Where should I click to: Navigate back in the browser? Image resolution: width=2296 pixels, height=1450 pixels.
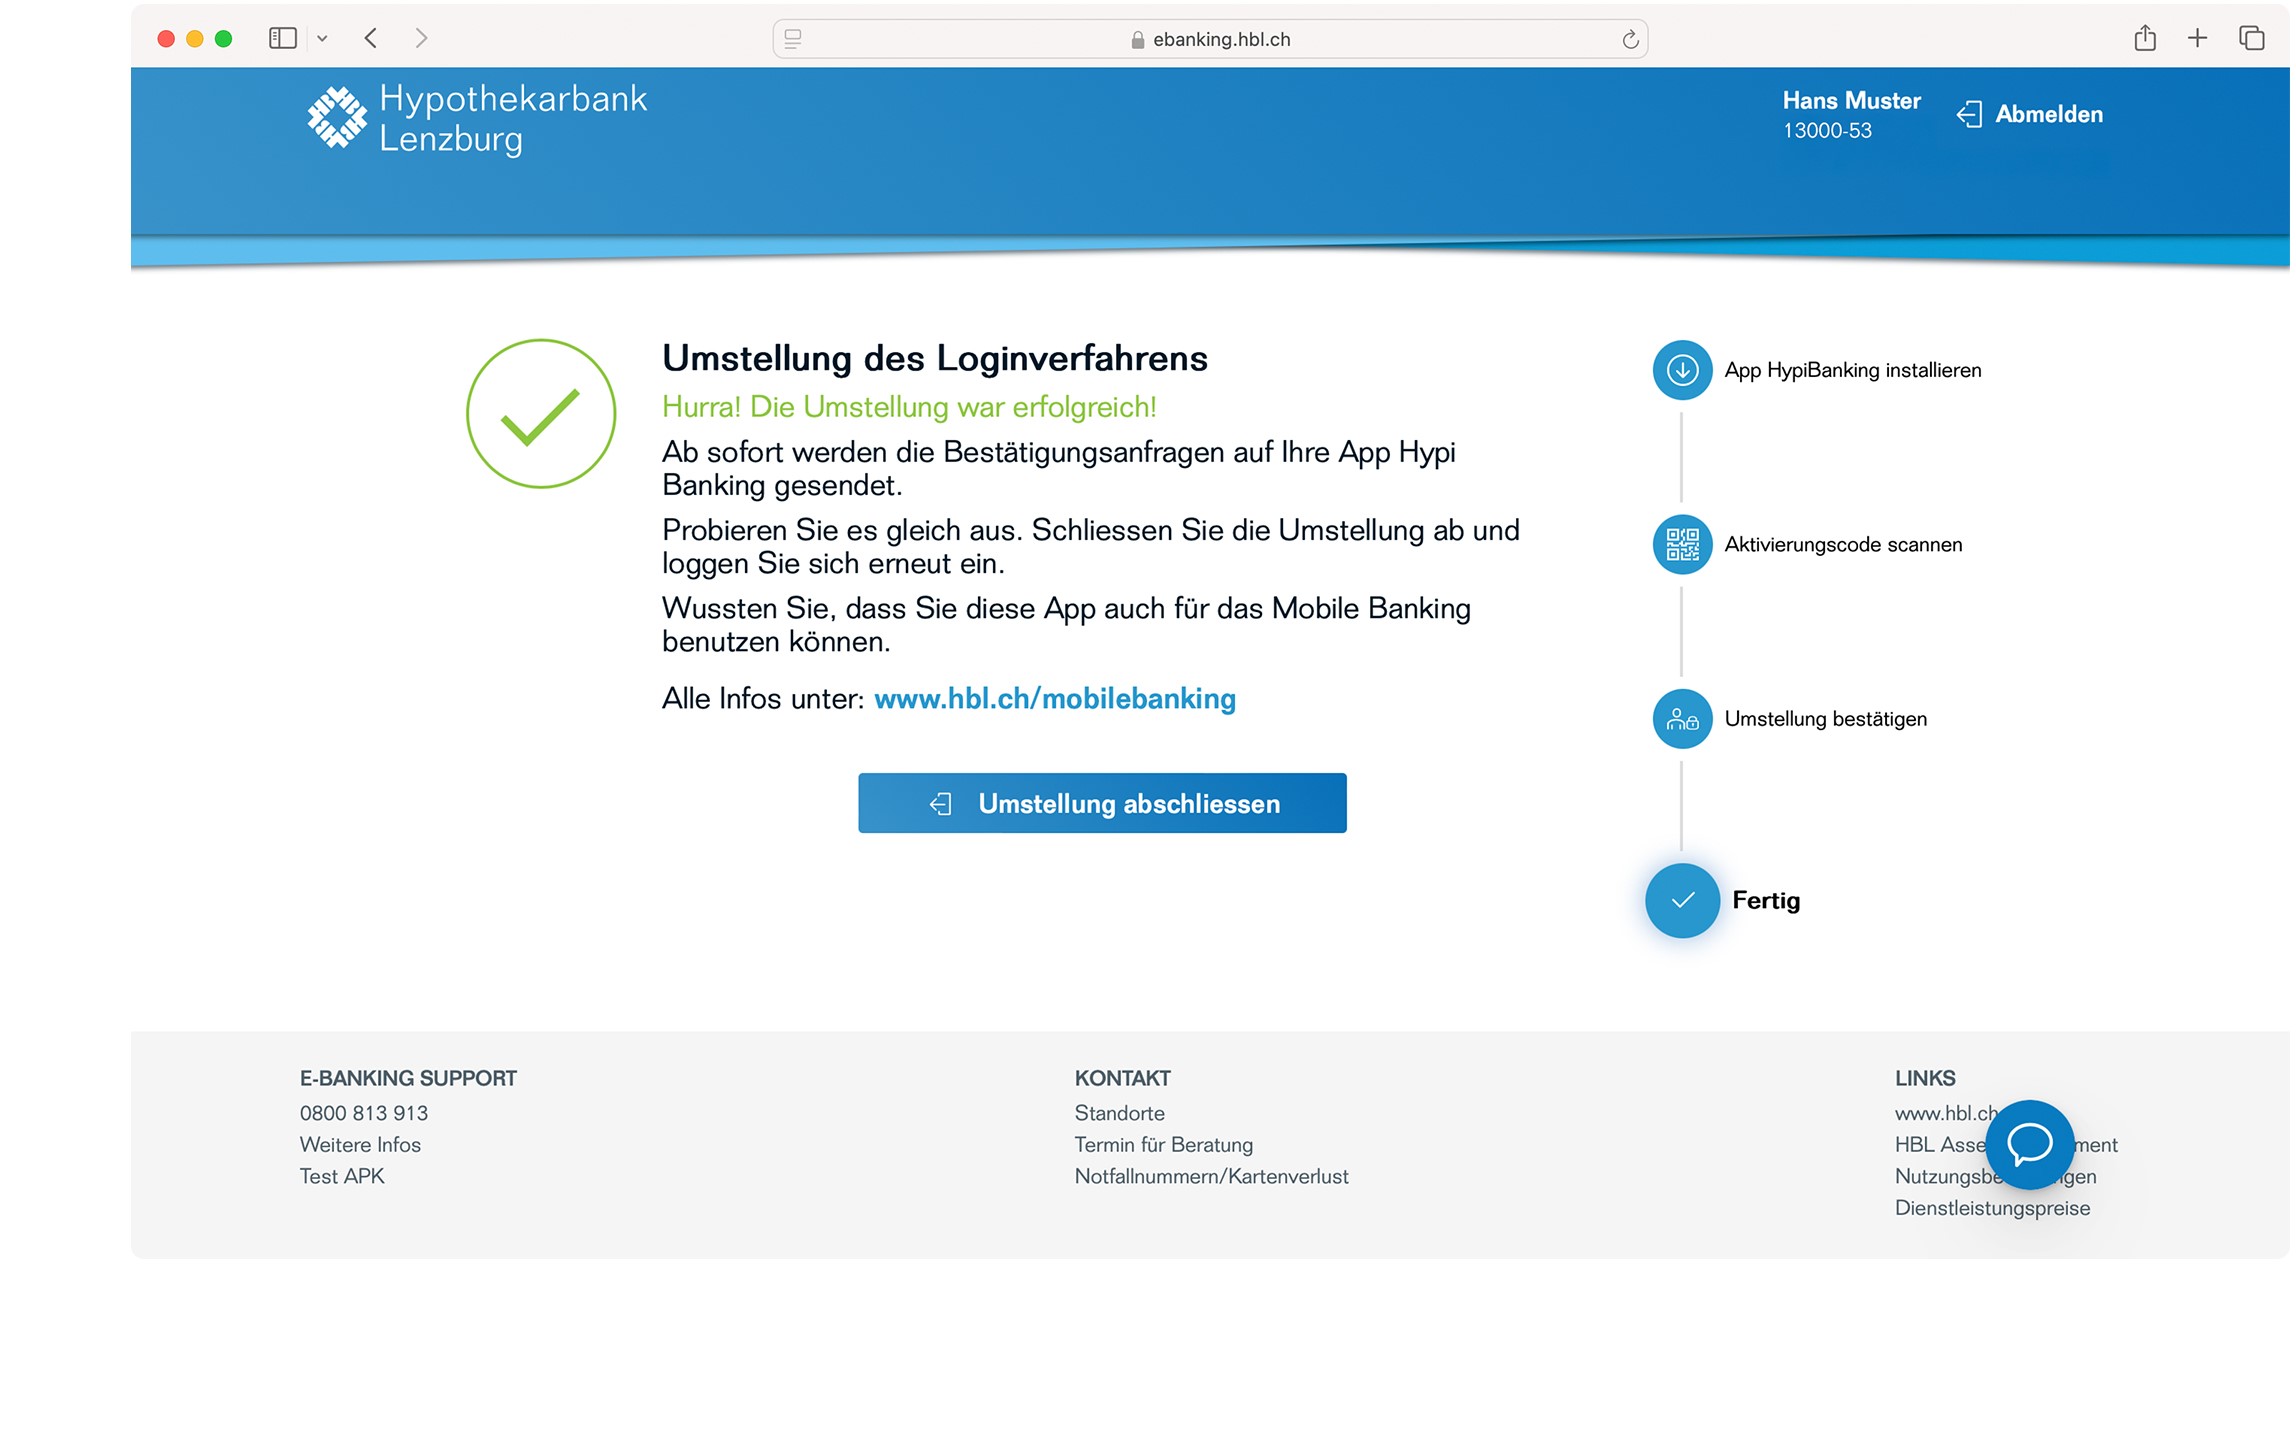pos(370,37)
